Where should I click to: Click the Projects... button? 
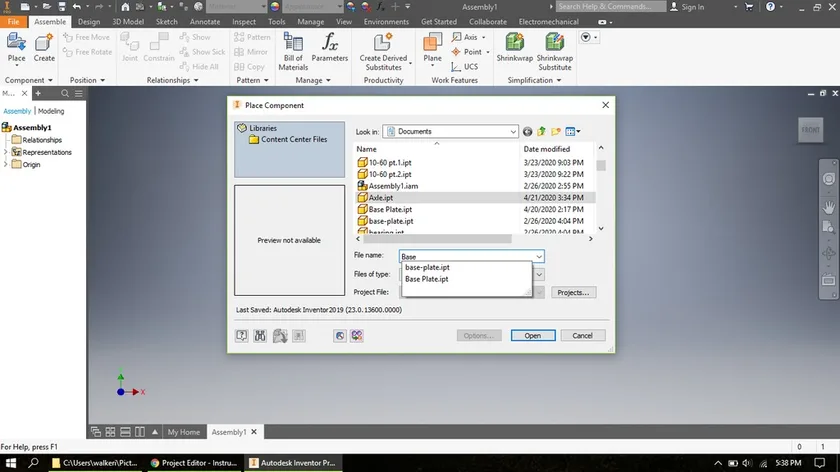point(573,293)
